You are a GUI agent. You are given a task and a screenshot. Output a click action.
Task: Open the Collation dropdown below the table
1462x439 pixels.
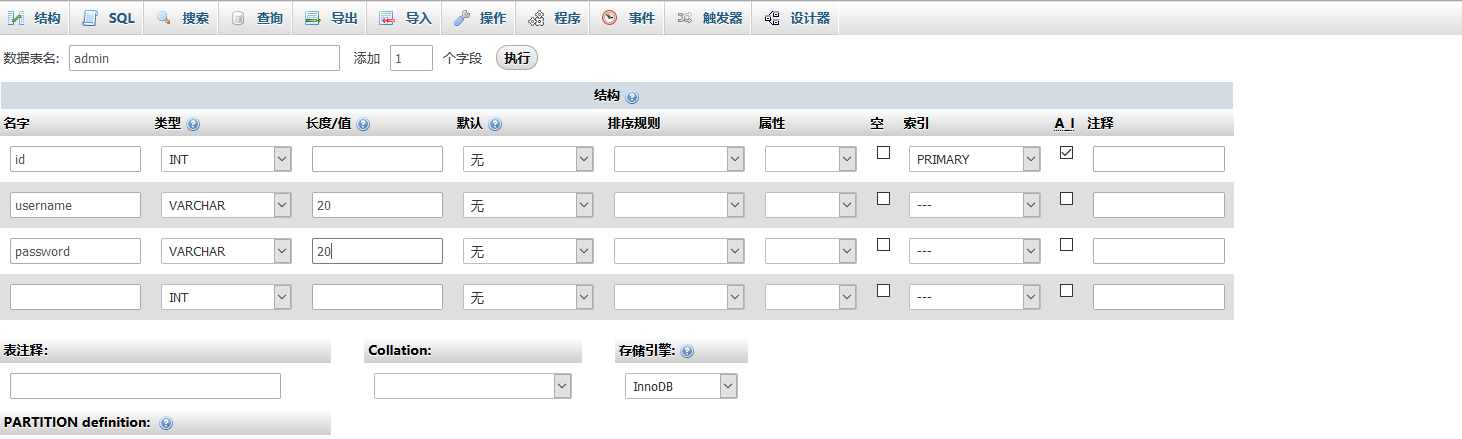click(x=473, y=386)
